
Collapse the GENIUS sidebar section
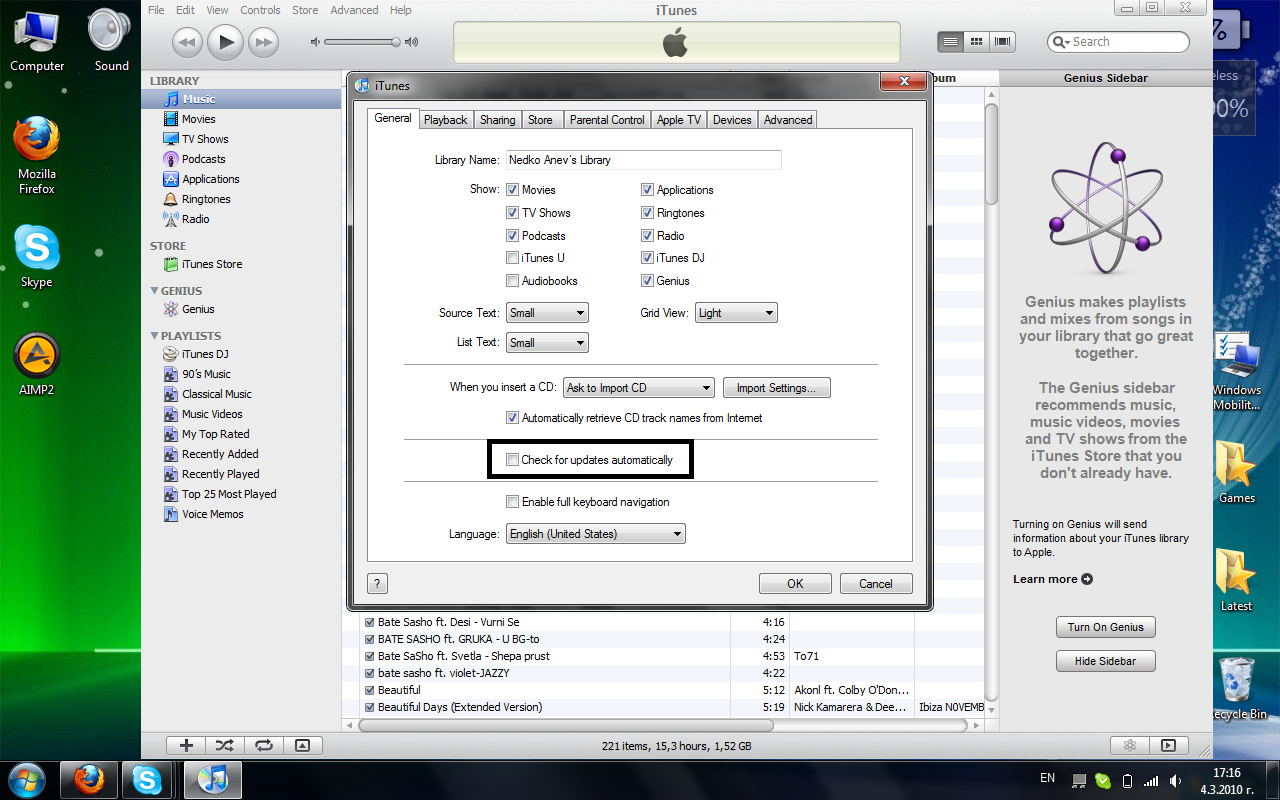154,291
